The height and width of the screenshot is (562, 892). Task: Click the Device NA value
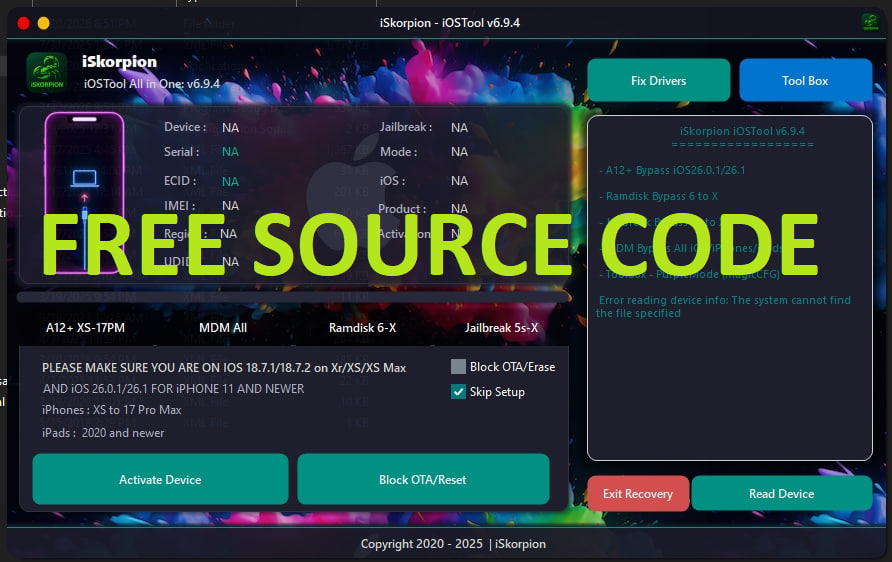tap(230, 127)
